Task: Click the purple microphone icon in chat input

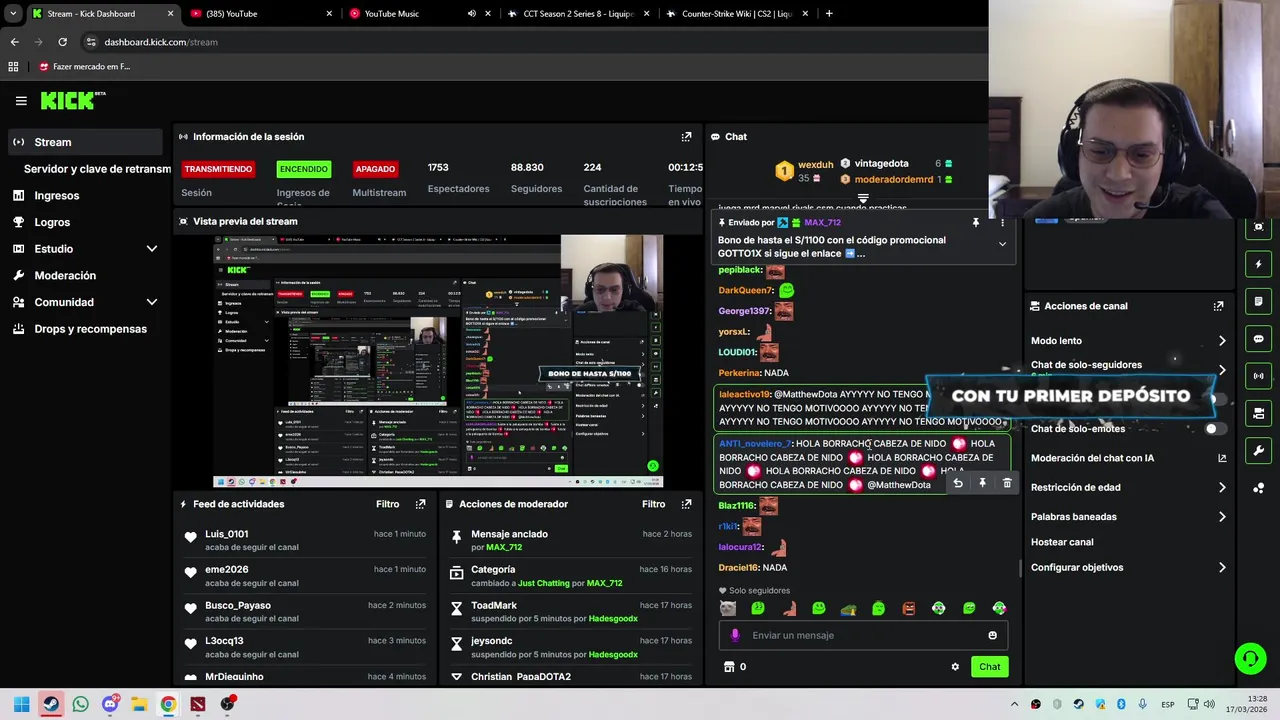Action: click(735, 635)
